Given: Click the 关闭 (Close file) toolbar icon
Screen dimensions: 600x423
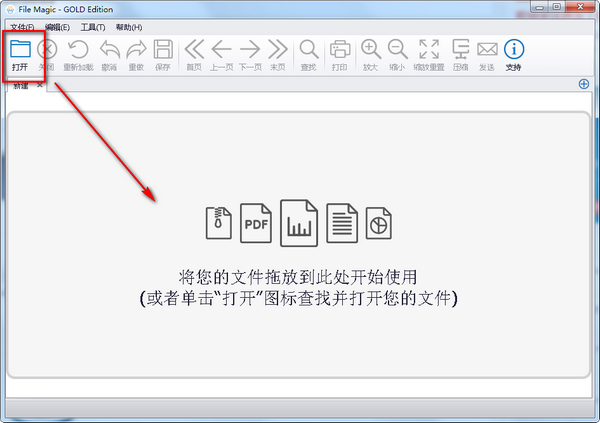Looking at the screenshot, I should (x=47, y=49).
